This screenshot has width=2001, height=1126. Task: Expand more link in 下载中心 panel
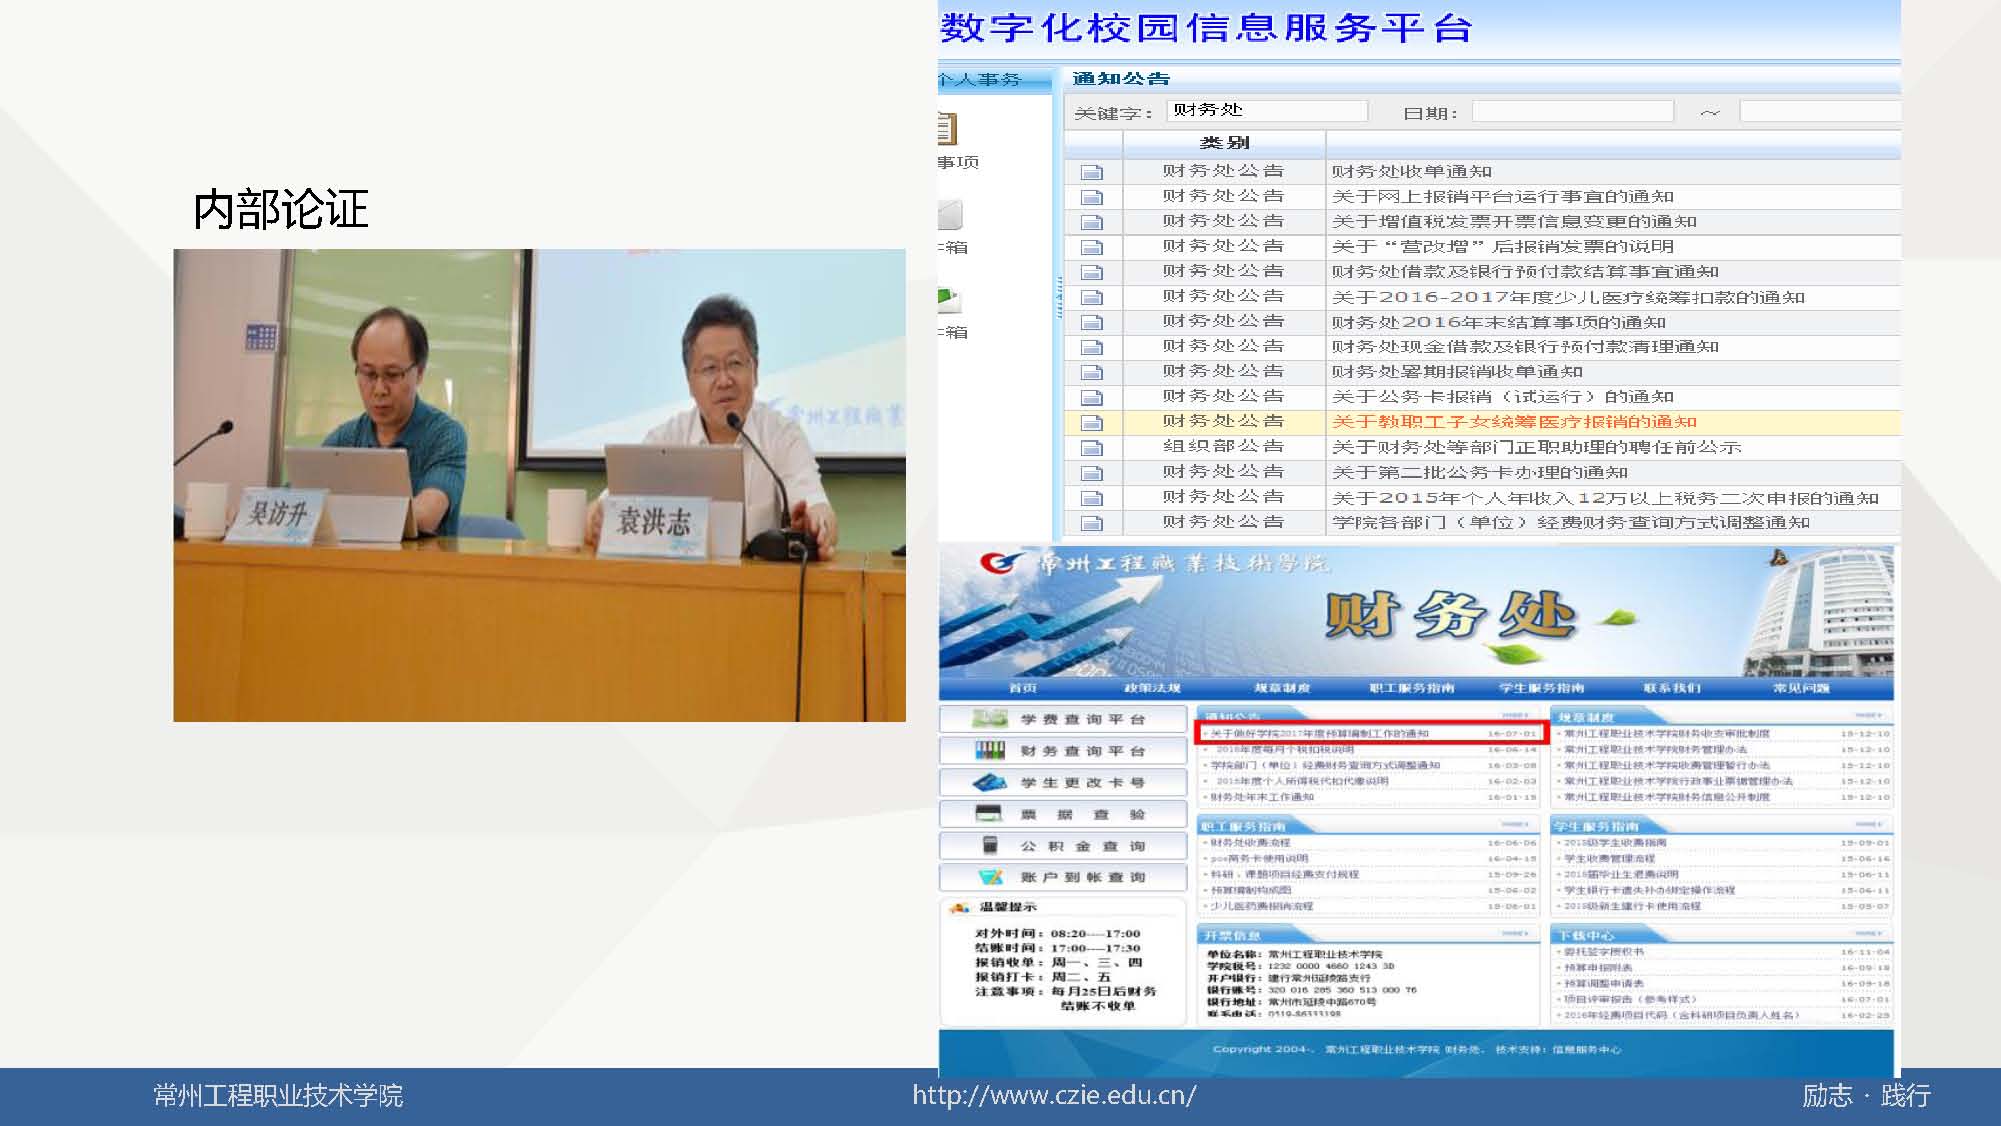pyautogui.click(x=1867, y=934)
